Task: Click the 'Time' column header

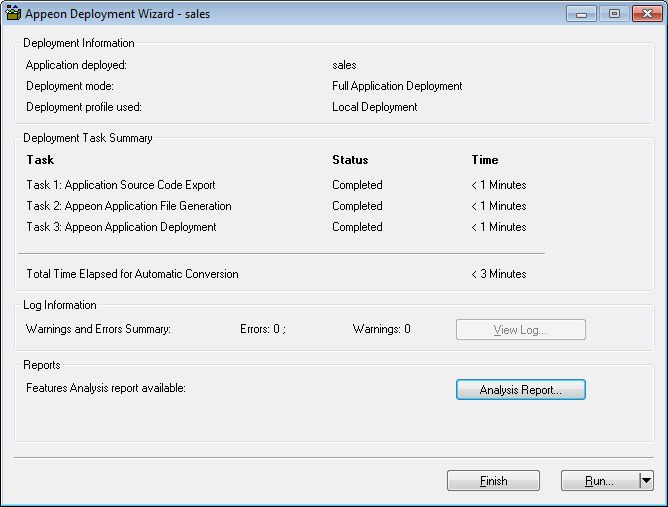Action: [x=485, y=160]
